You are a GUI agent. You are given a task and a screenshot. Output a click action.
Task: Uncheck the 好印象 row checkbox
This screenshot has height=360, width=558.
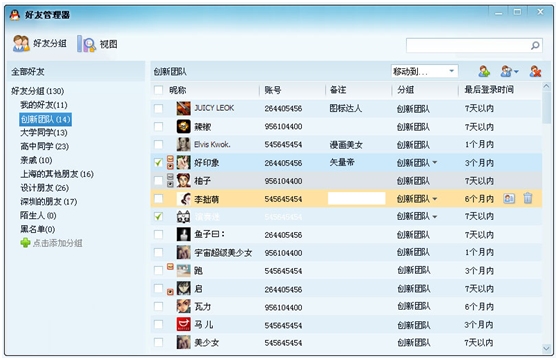coord(158,163)
